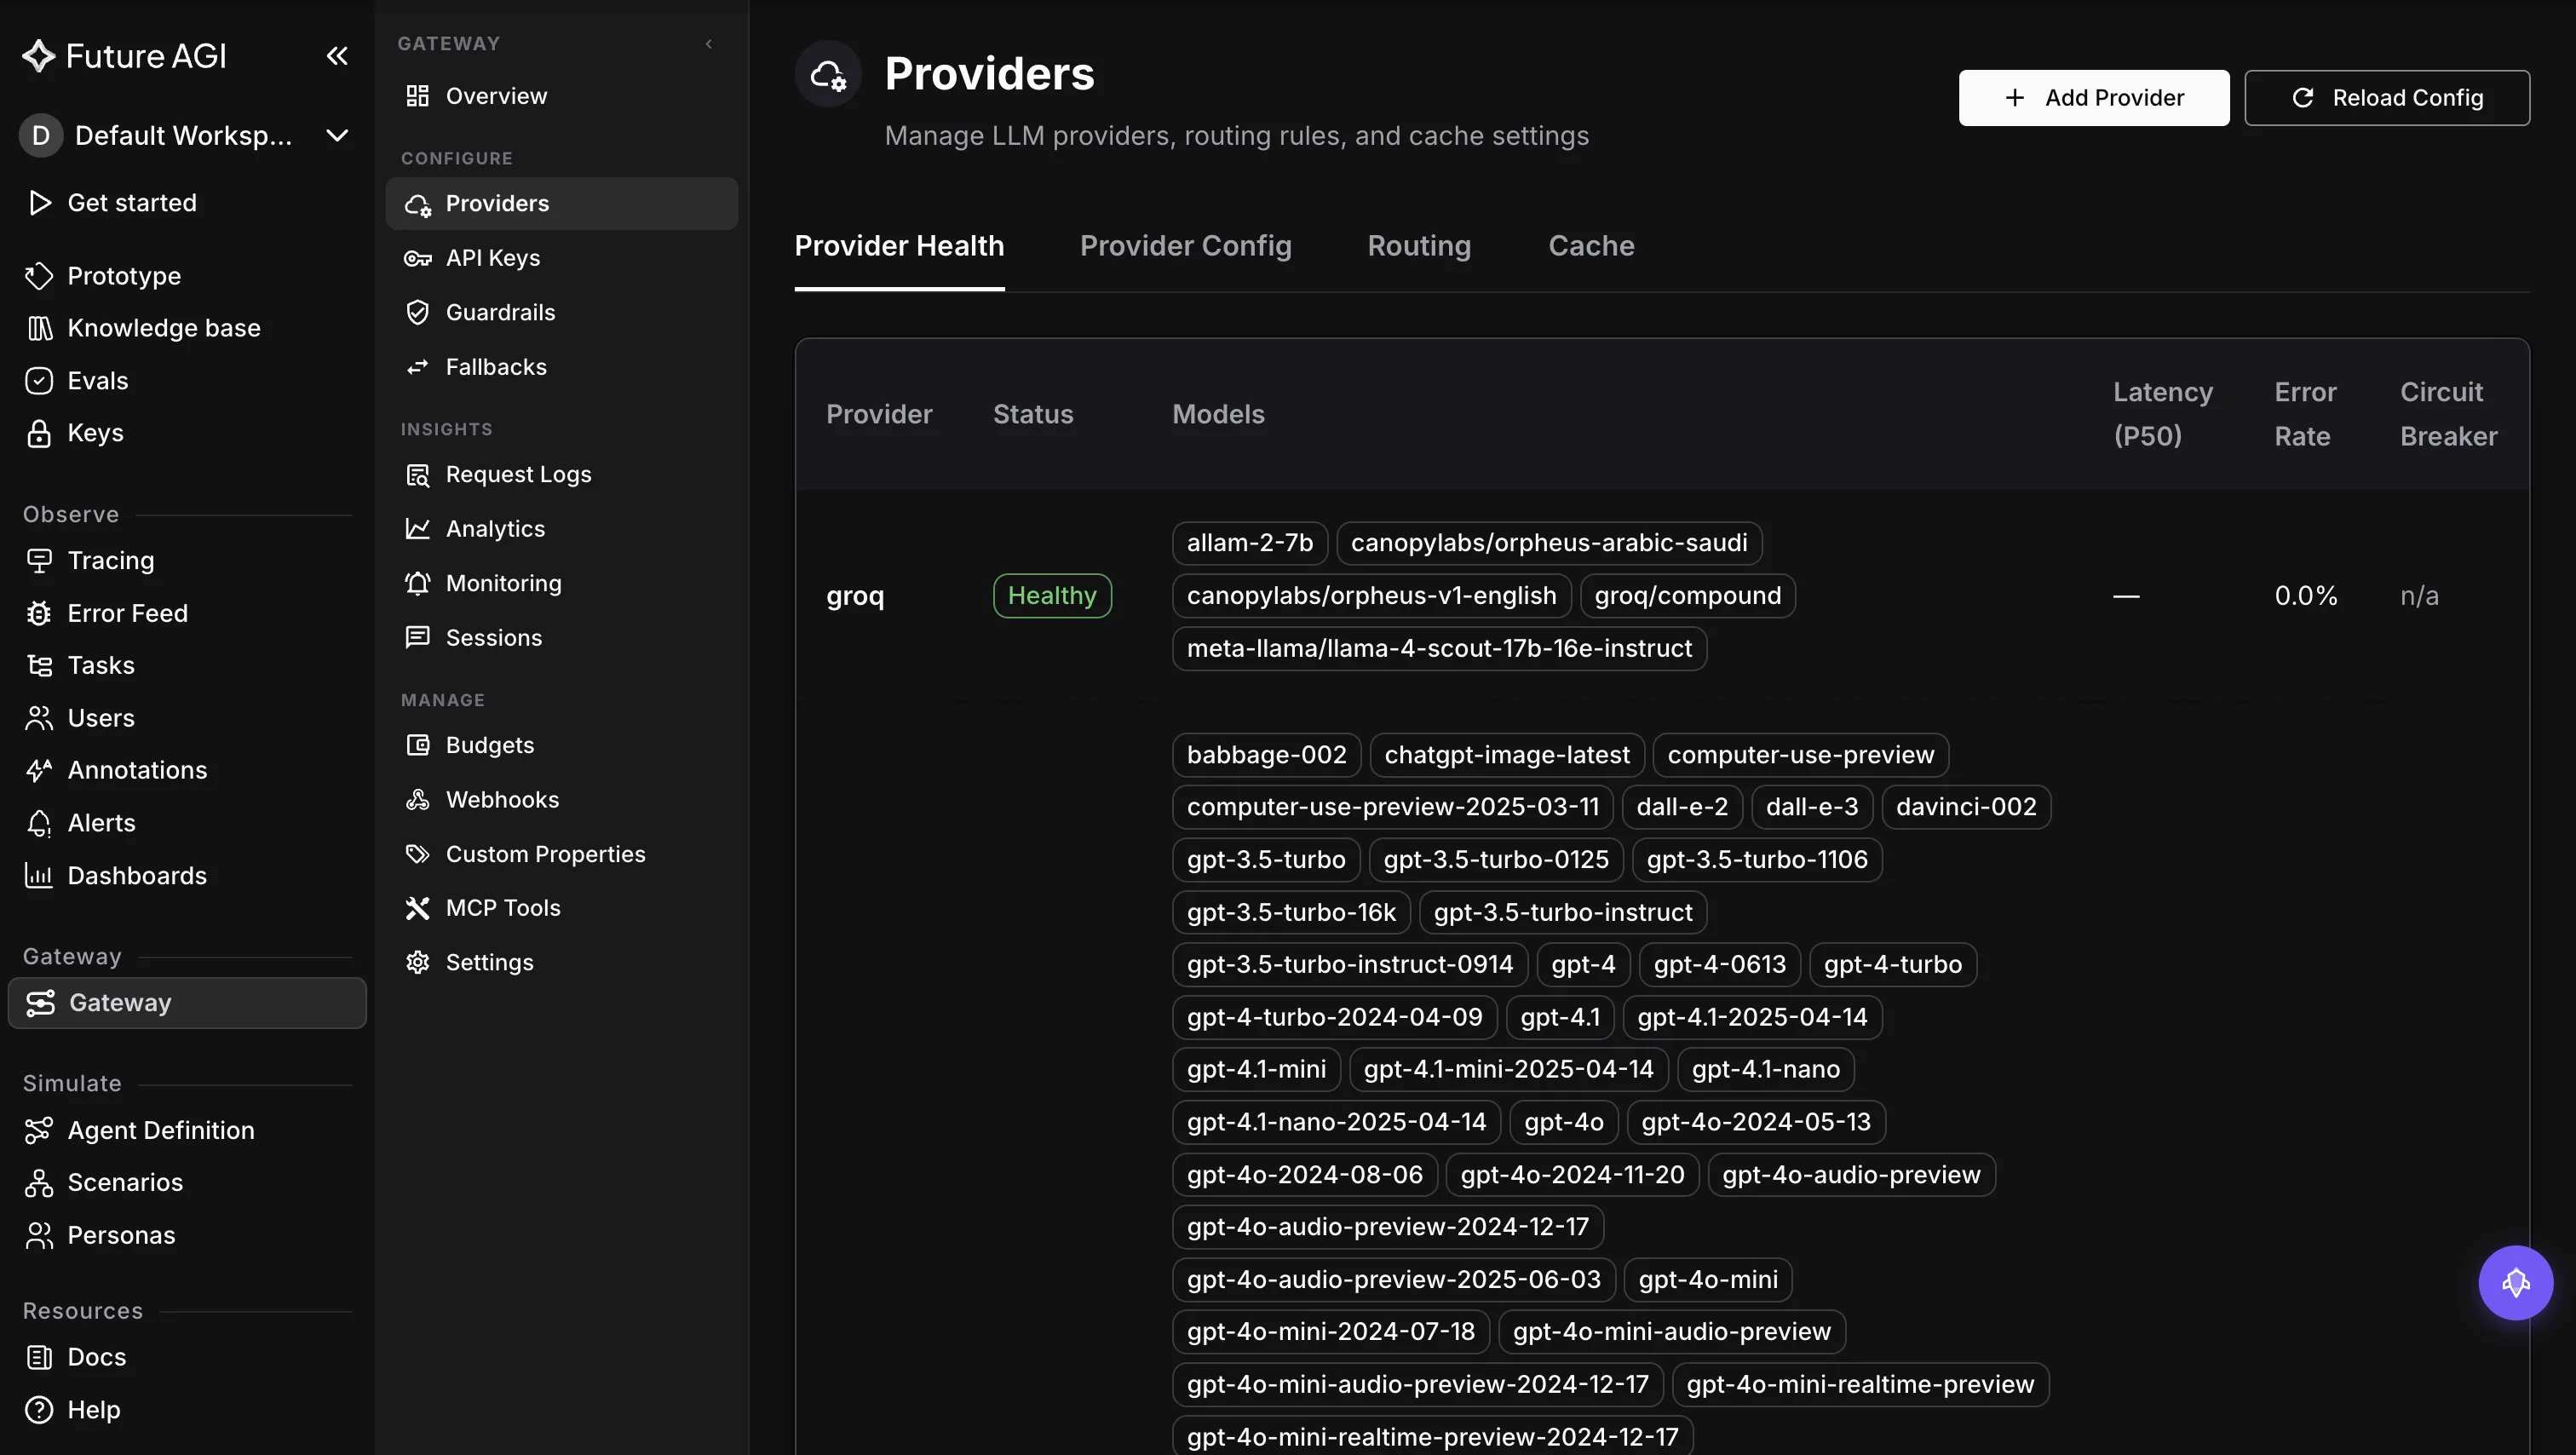The image size is (2576, 1455).
Task: Click the Circuit Breaker column header
Action: coord(2448,414)
